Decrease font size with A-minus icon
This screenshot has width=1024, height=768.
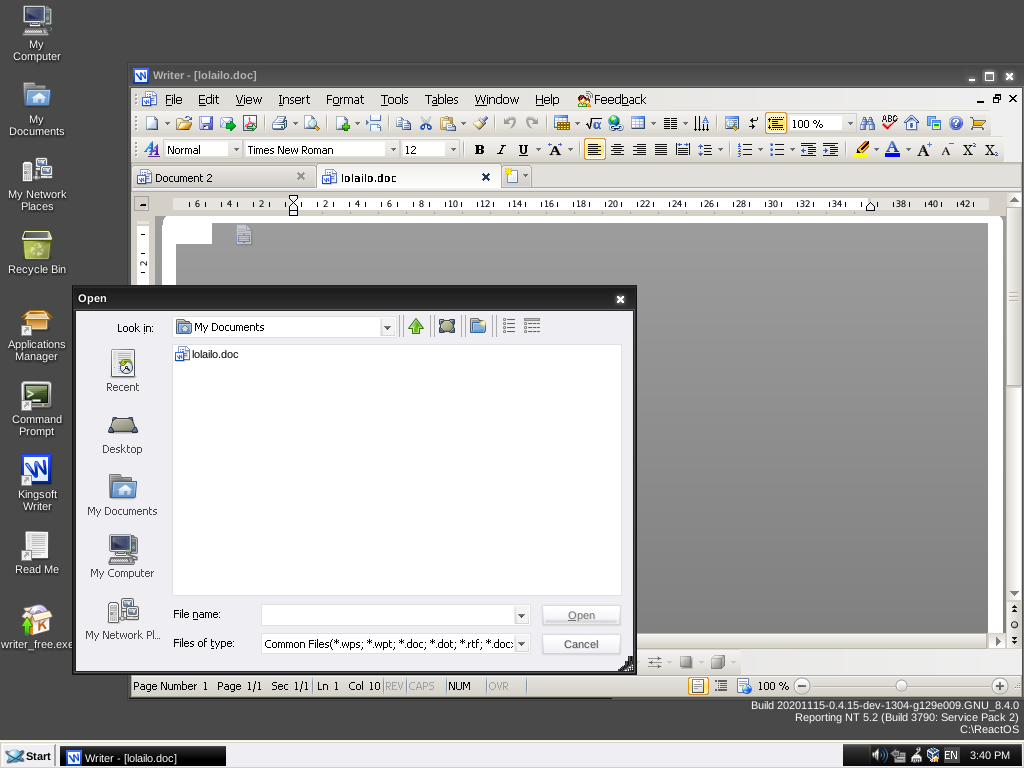[946, 150]
